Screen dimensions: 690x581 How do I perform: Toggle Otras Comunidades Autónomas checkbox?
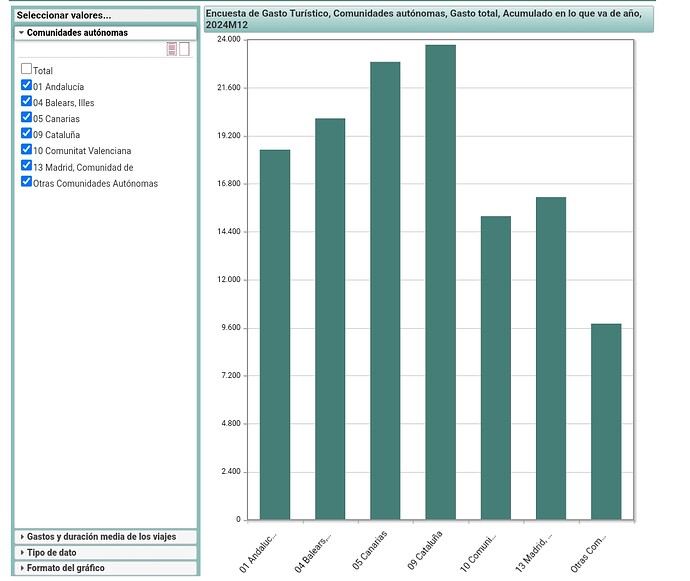(26, 182)
